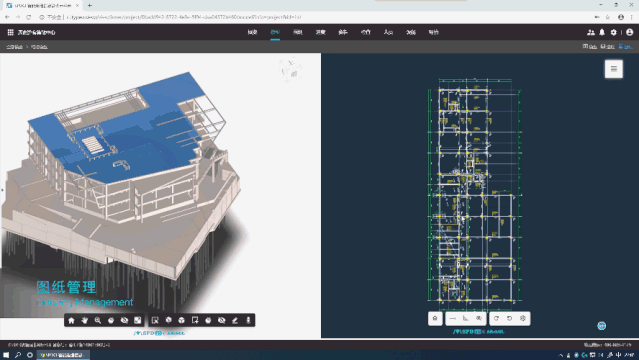Activate the zoom magnifier in 3D toolbar
The width and height of the screenshot is (639, 360).
click(98, 320)
